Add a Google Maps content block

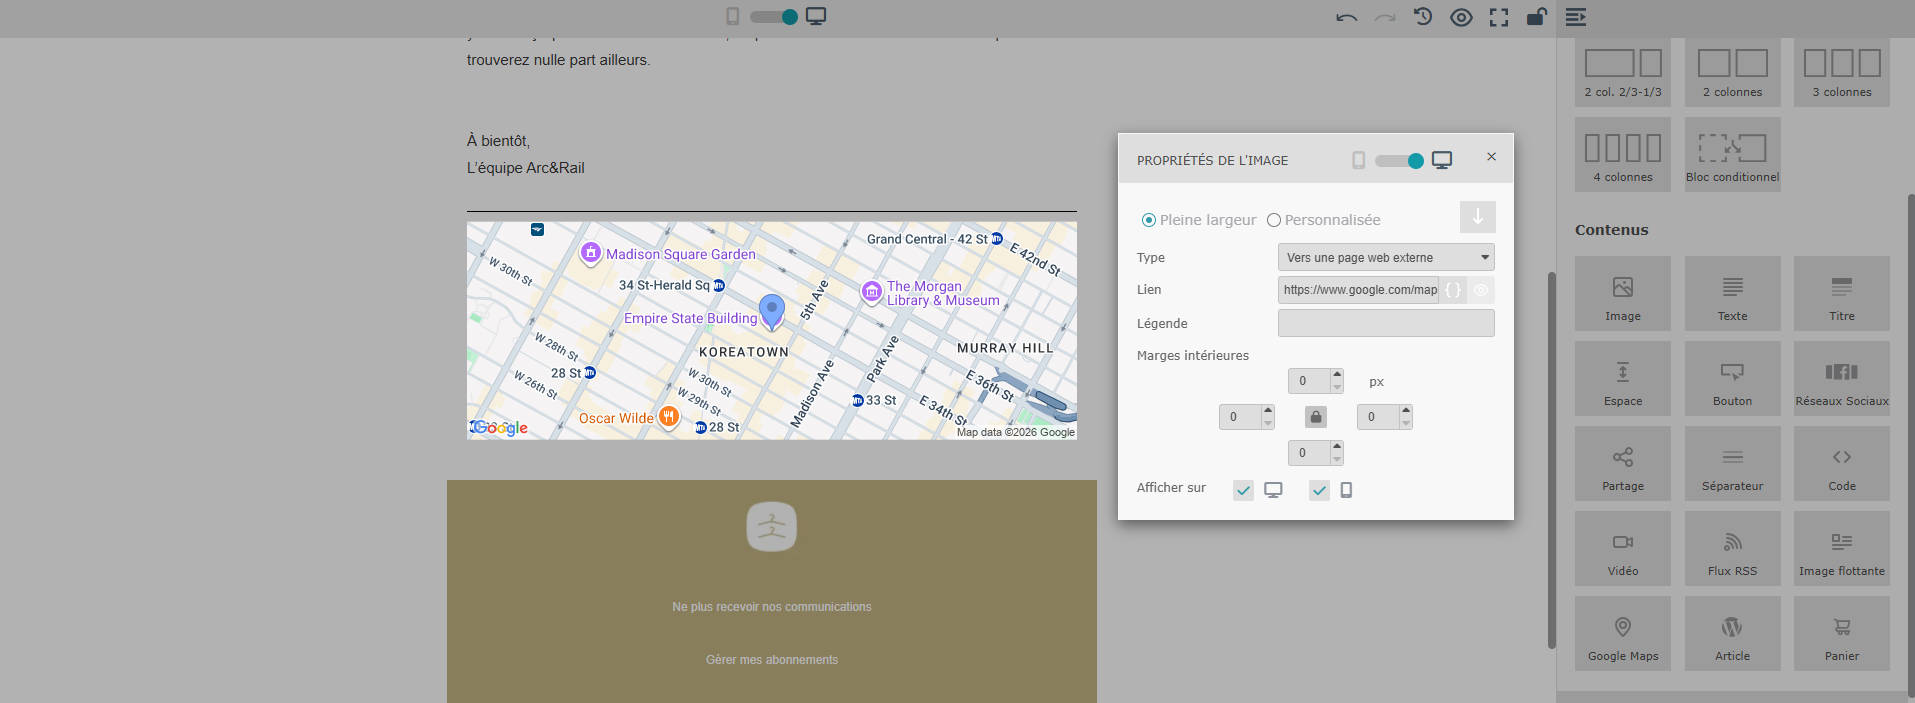click(x=1622, y=634)
